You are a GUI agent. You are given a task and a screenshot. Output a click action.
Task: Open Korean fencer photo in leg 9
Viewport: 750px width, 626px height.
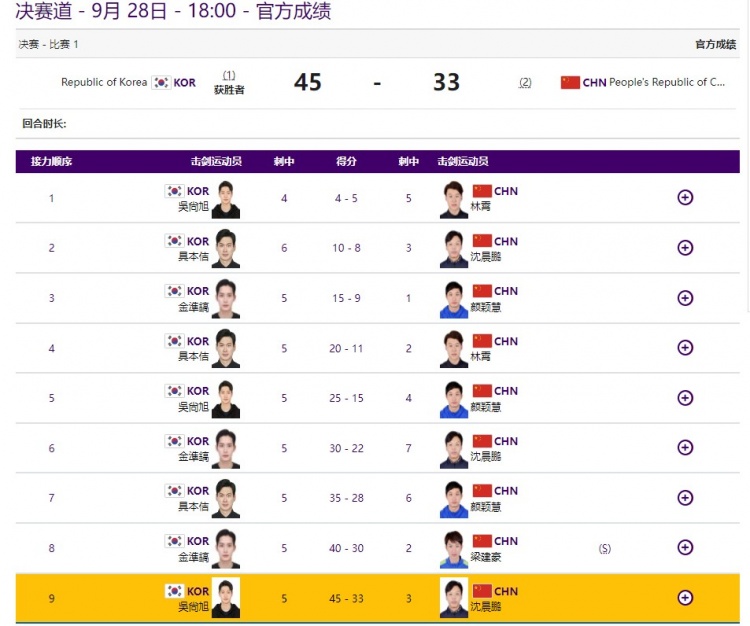click(x=226, y=598)
